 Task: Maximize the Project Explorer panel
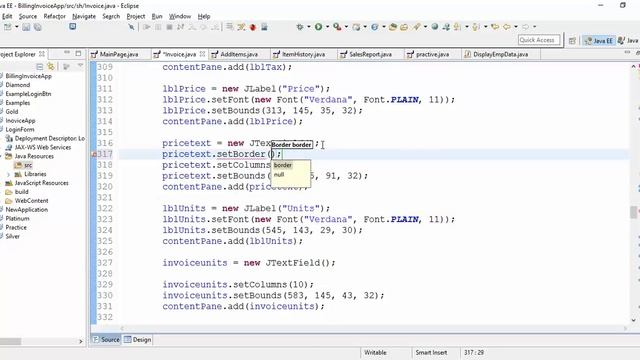point(78,53)
